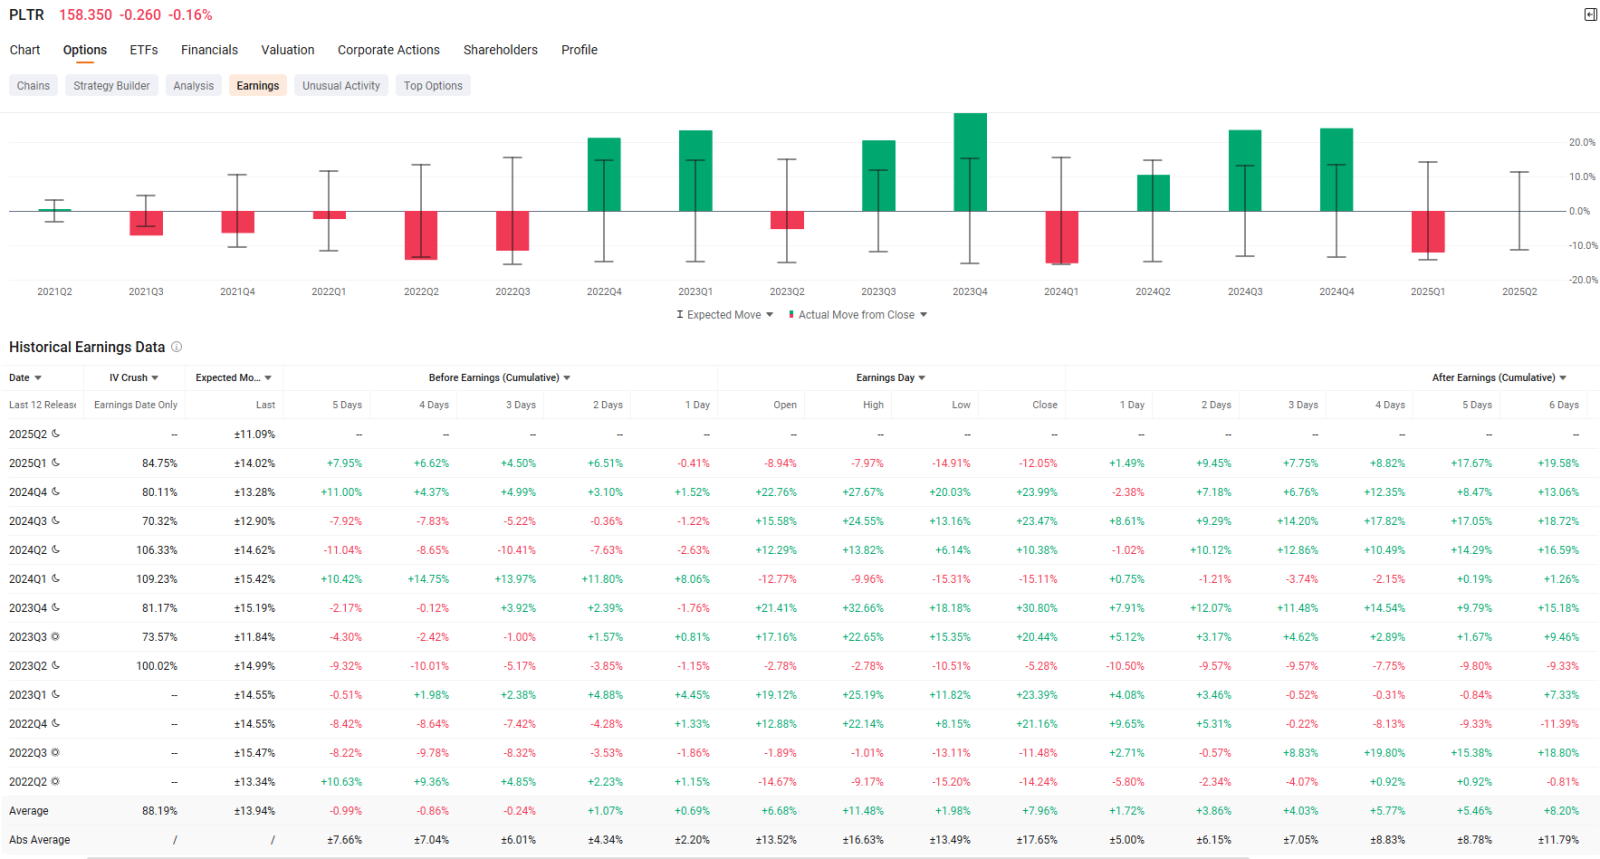This screenshot has width=1600, height=859.
Task: Select the Options tab
Action: [85, 50]
